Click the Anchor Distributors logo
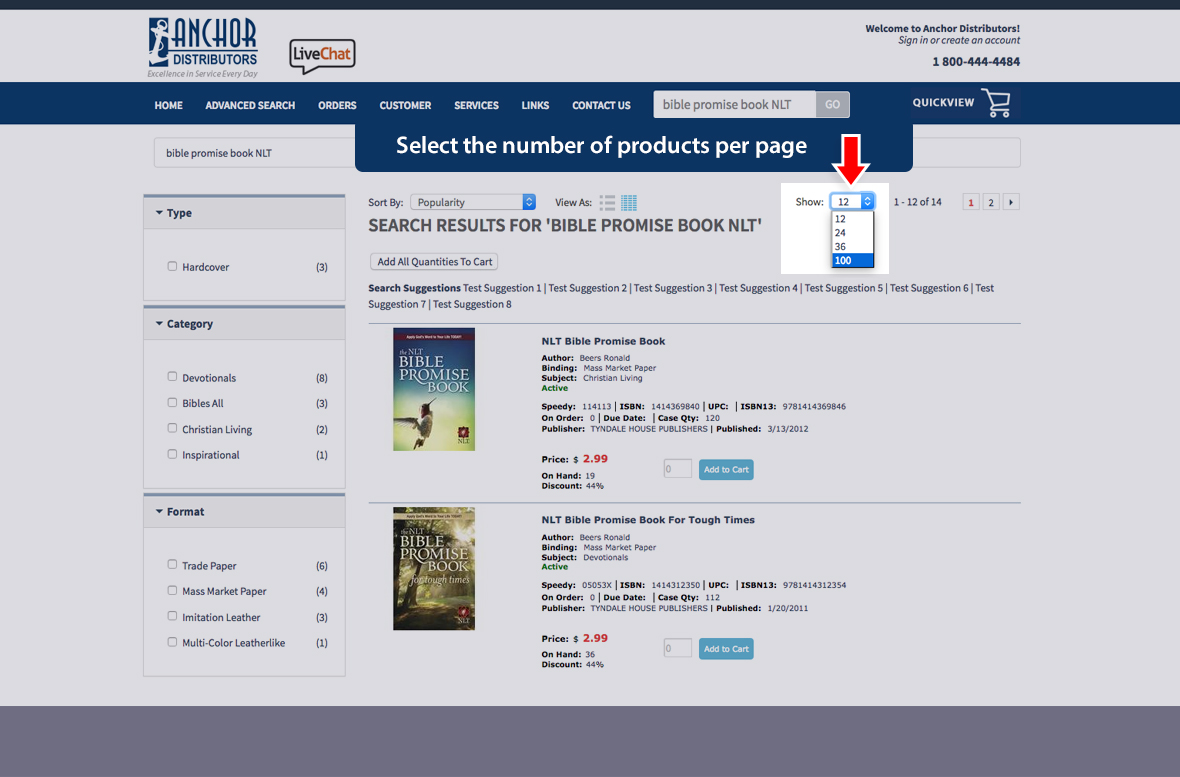 tap(202, 47)
